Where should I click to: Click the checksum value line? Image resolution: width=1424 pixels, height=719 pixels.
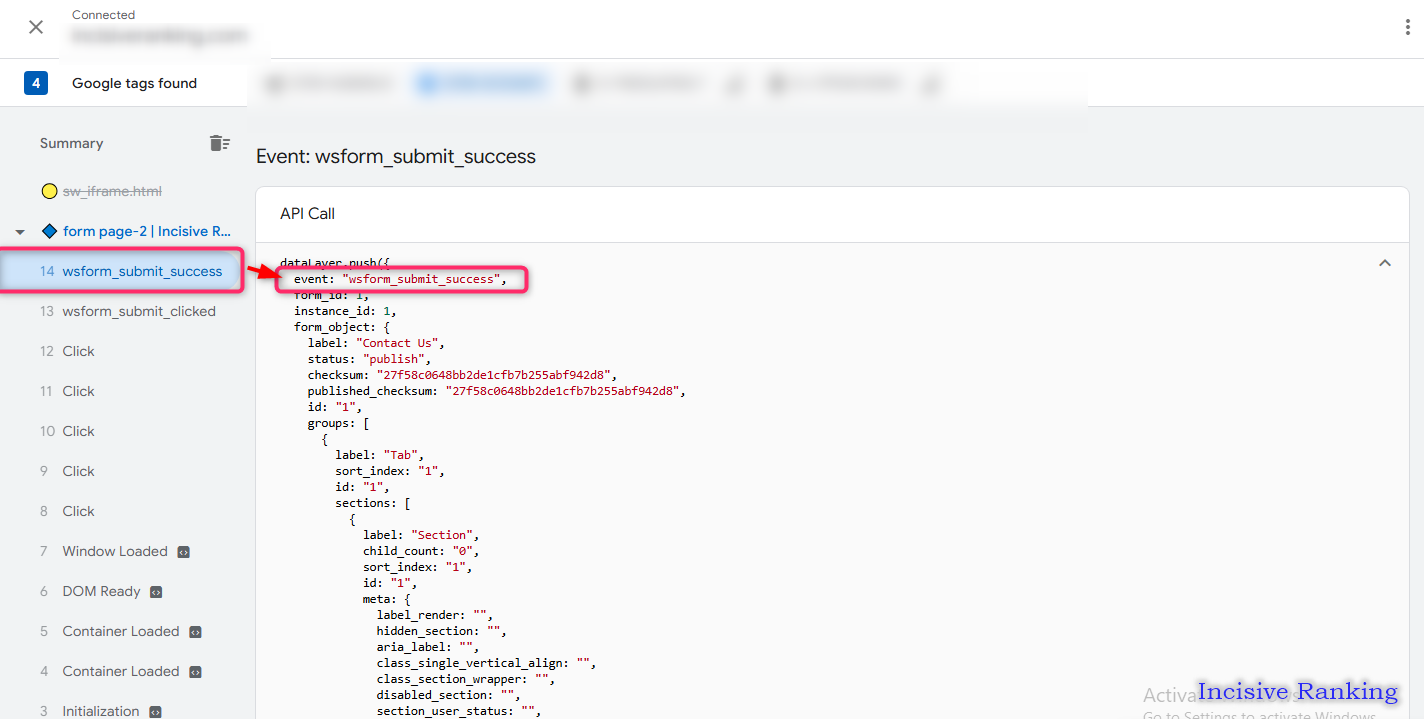(462, 375)
